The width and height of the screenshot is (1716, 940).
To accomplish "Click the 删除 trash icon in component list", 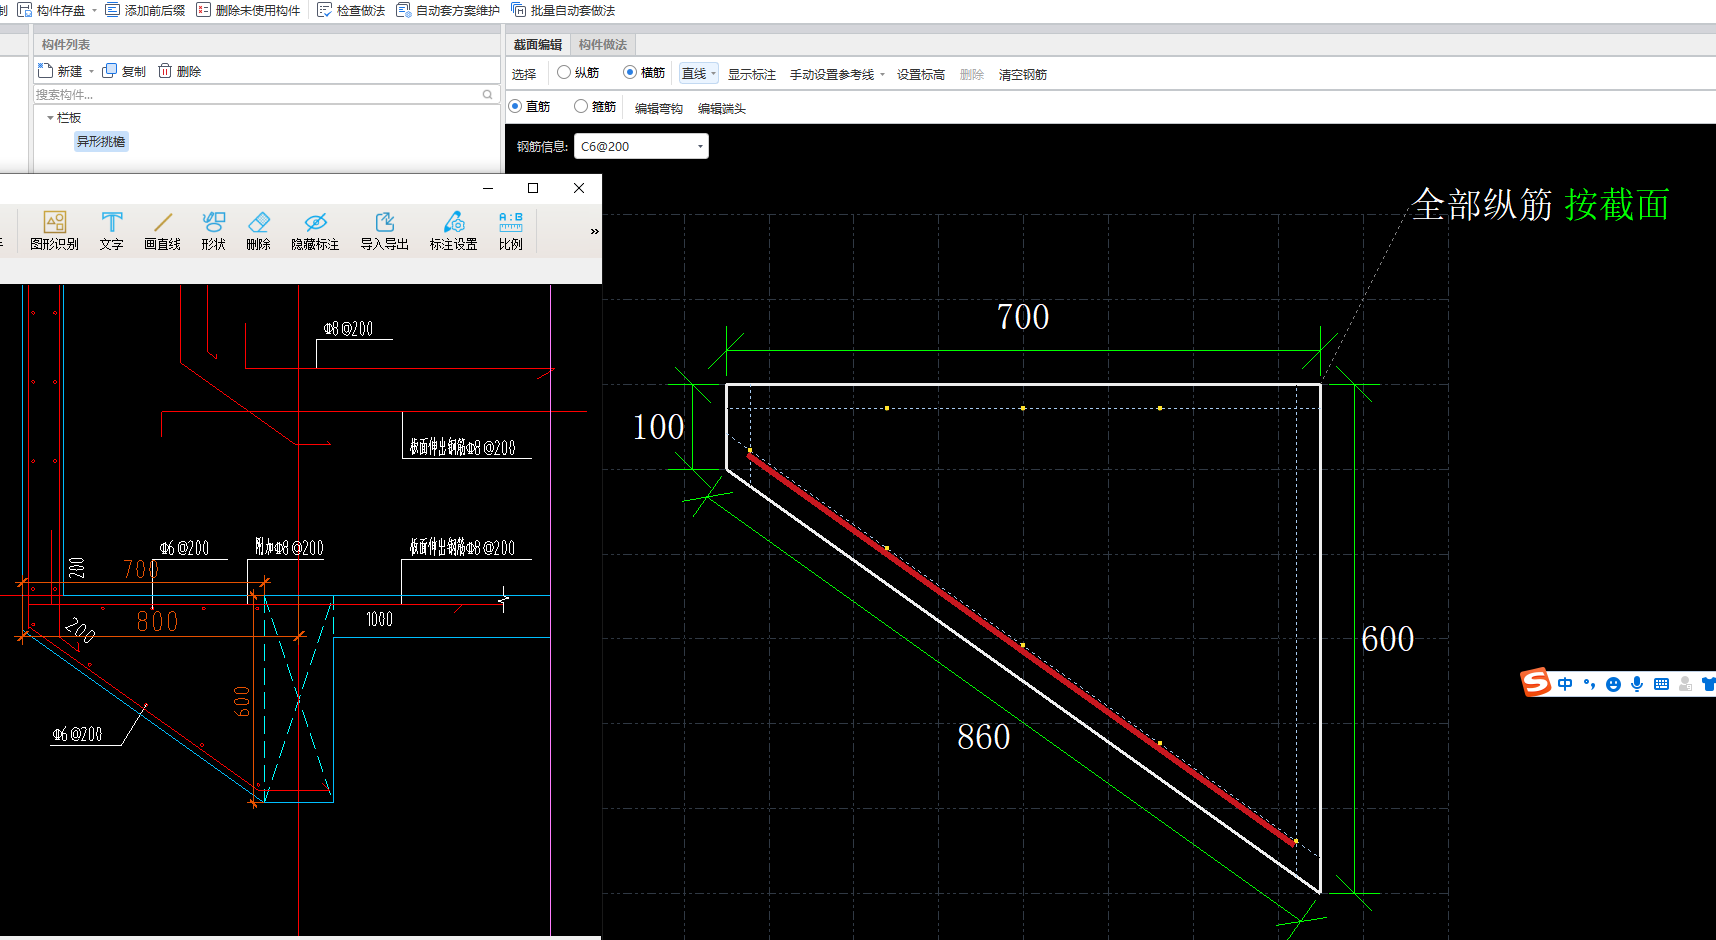I will 165,71.
